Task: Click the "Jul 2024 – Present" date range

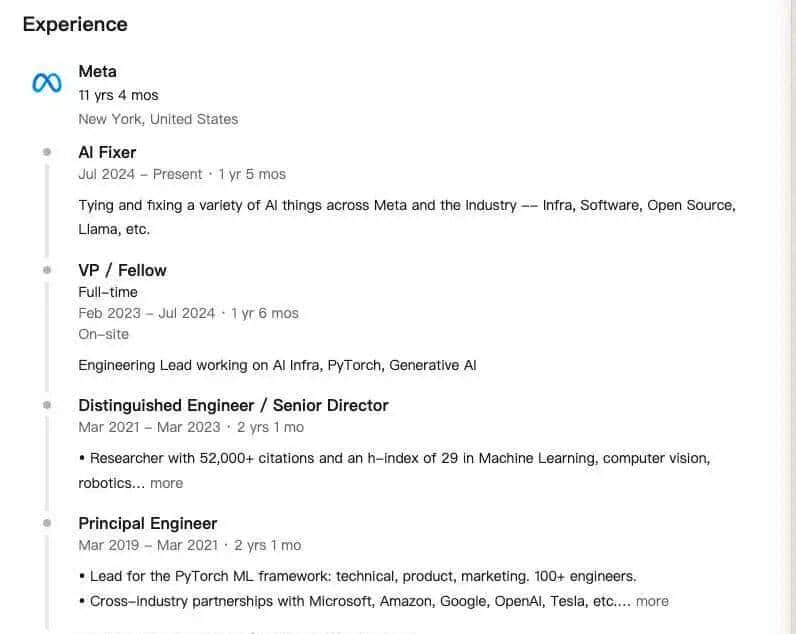Action: (140, 174)
